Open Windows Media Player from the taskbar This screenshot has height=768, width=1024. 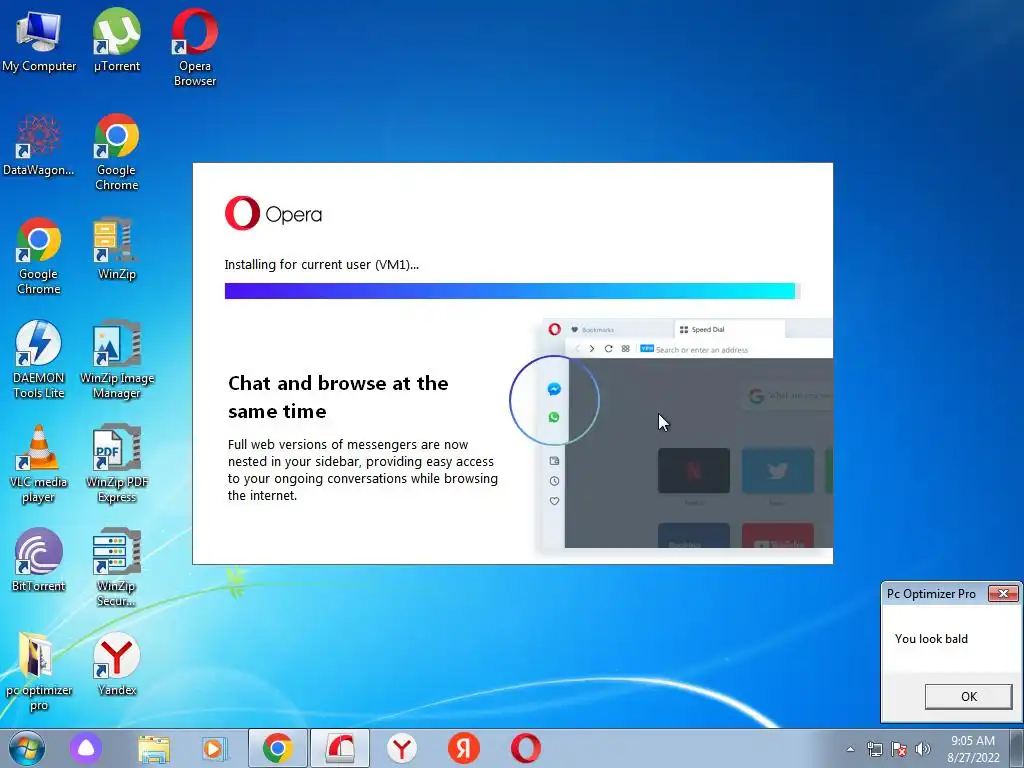click(x=215, y=748)
